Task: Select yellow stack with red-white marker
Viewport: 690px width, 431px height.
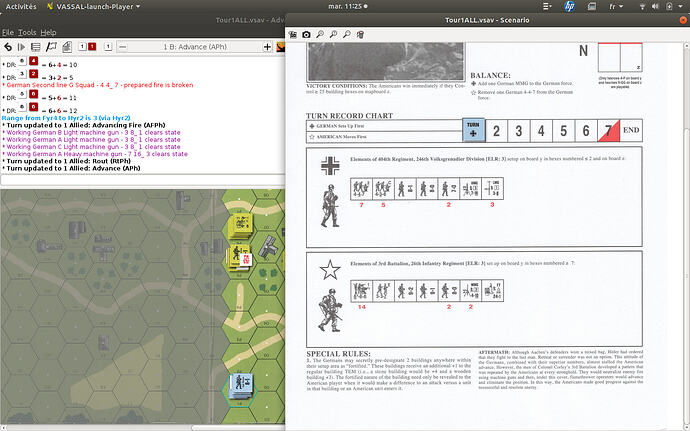Action: click(x=239, y=257)
